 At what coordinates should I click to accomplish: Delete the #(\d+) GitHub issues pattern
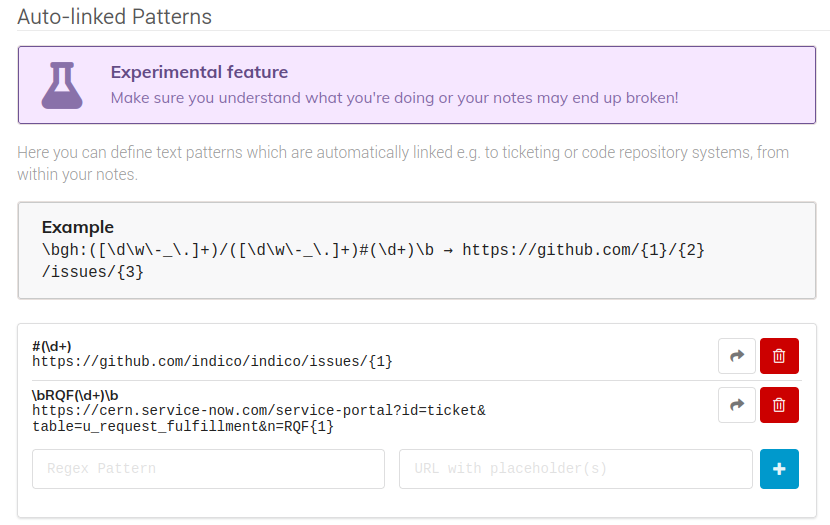(x=779, y=356)
